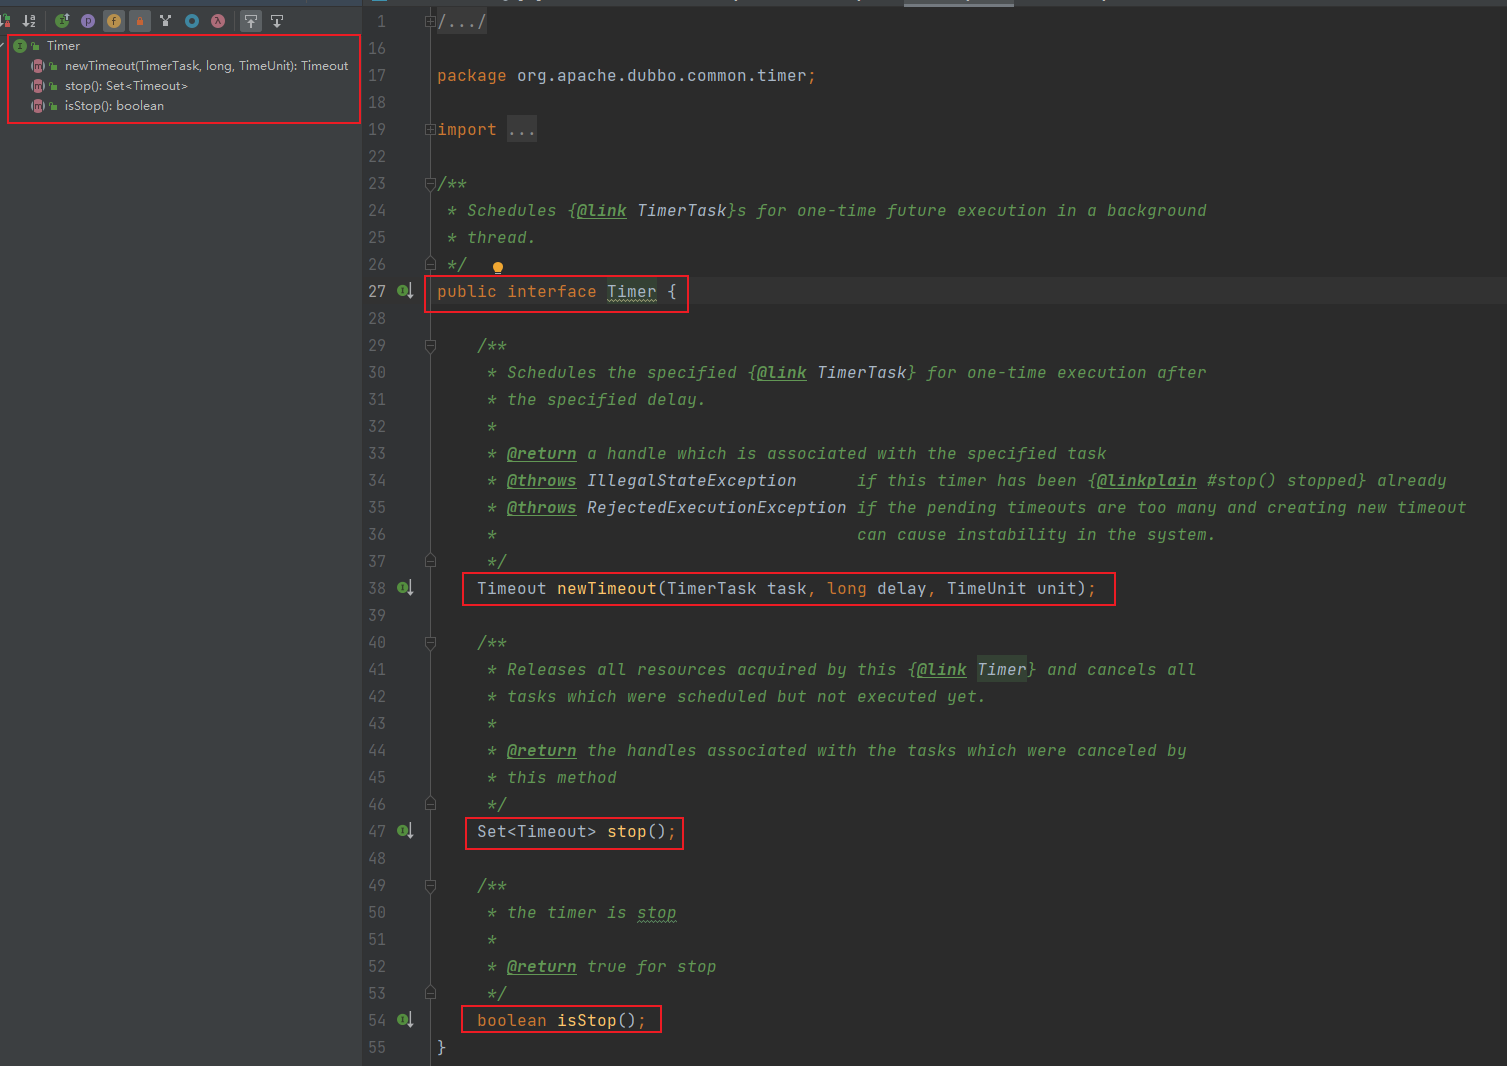The image size is (1507, 1066).
Task: Click the newTimeout method name on line 38
Action: [607, 588]
